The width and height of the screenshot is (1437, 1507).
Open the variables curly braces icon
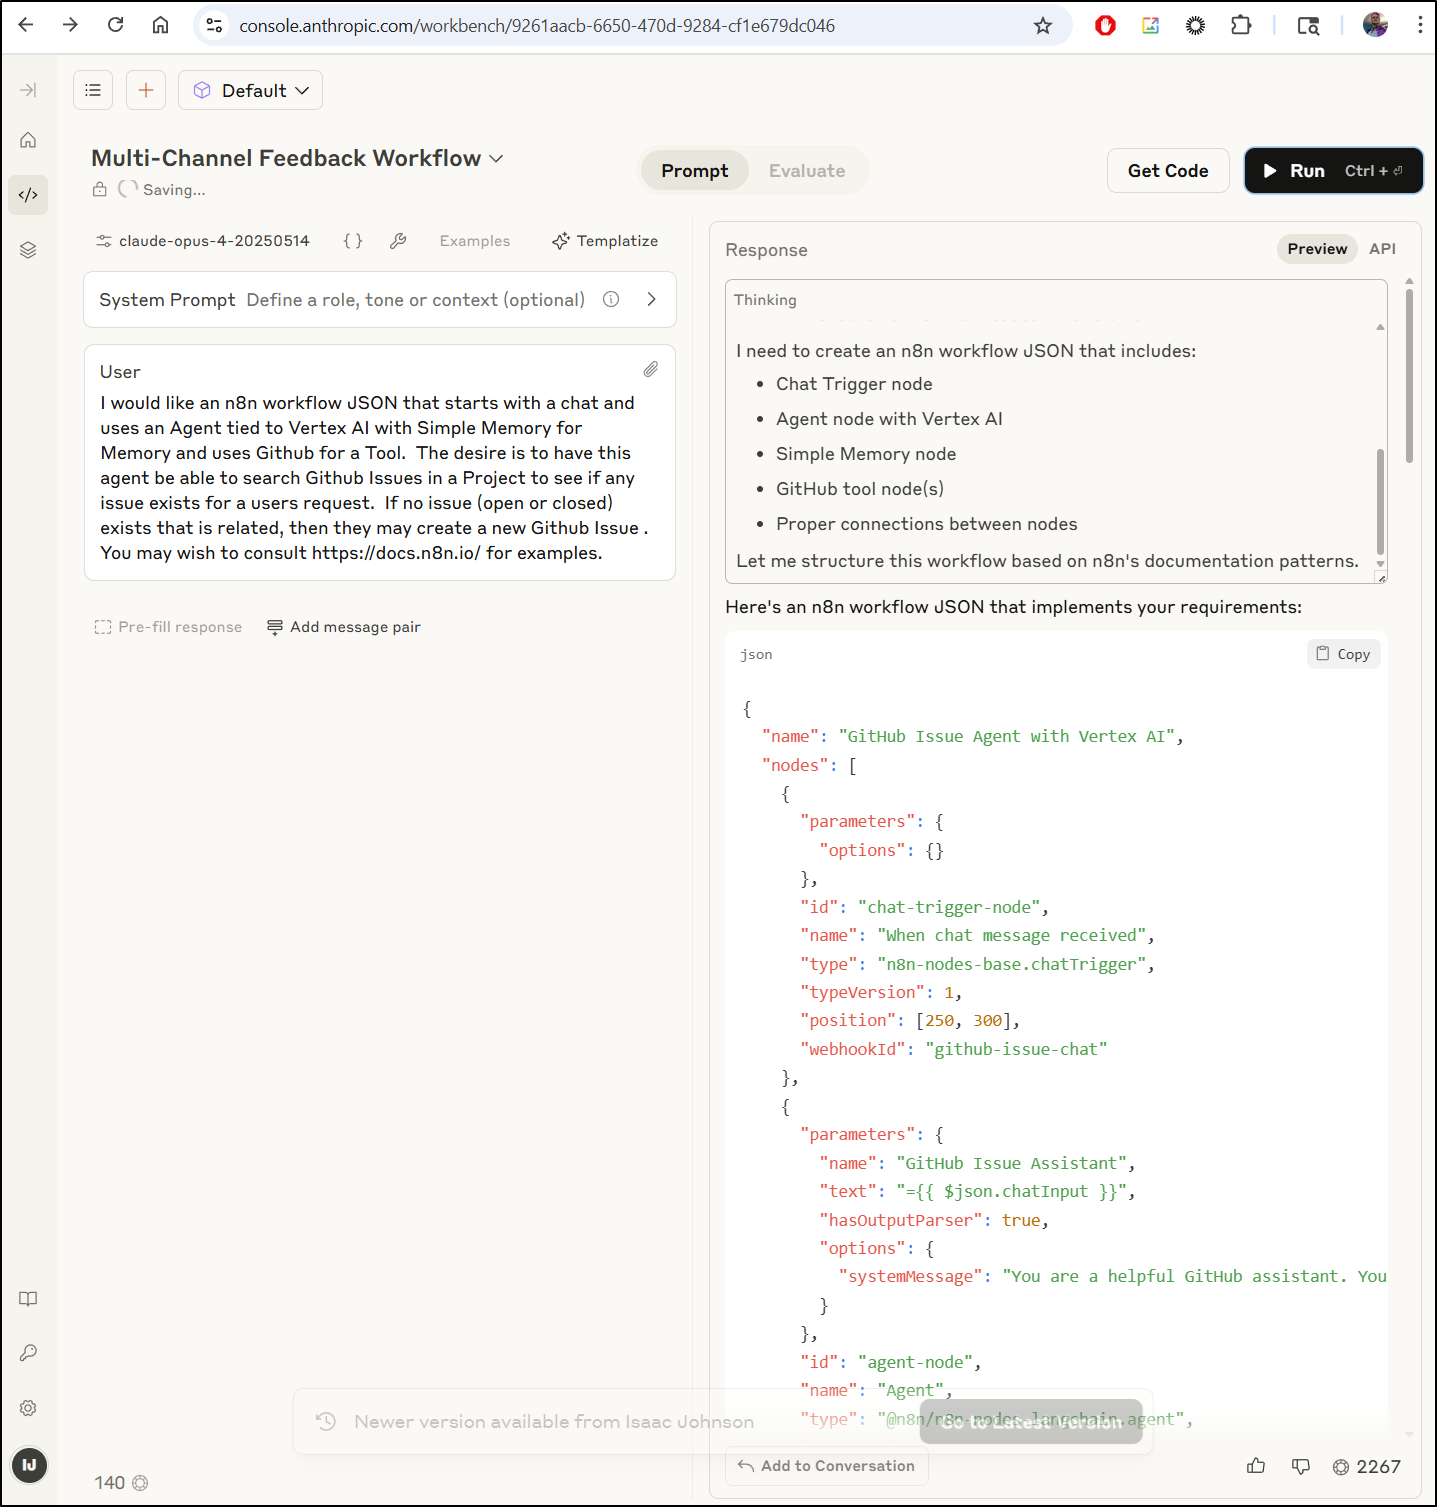point(353,241)
